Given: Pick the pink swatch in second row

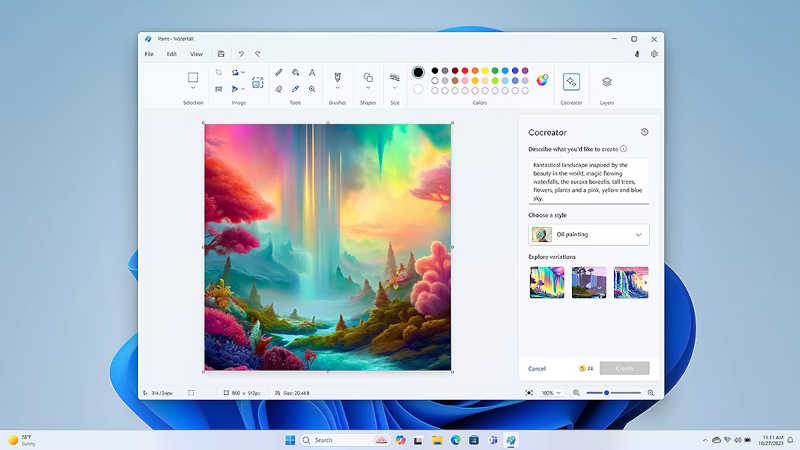Looking at the screenshot, I should pos(465,81).
